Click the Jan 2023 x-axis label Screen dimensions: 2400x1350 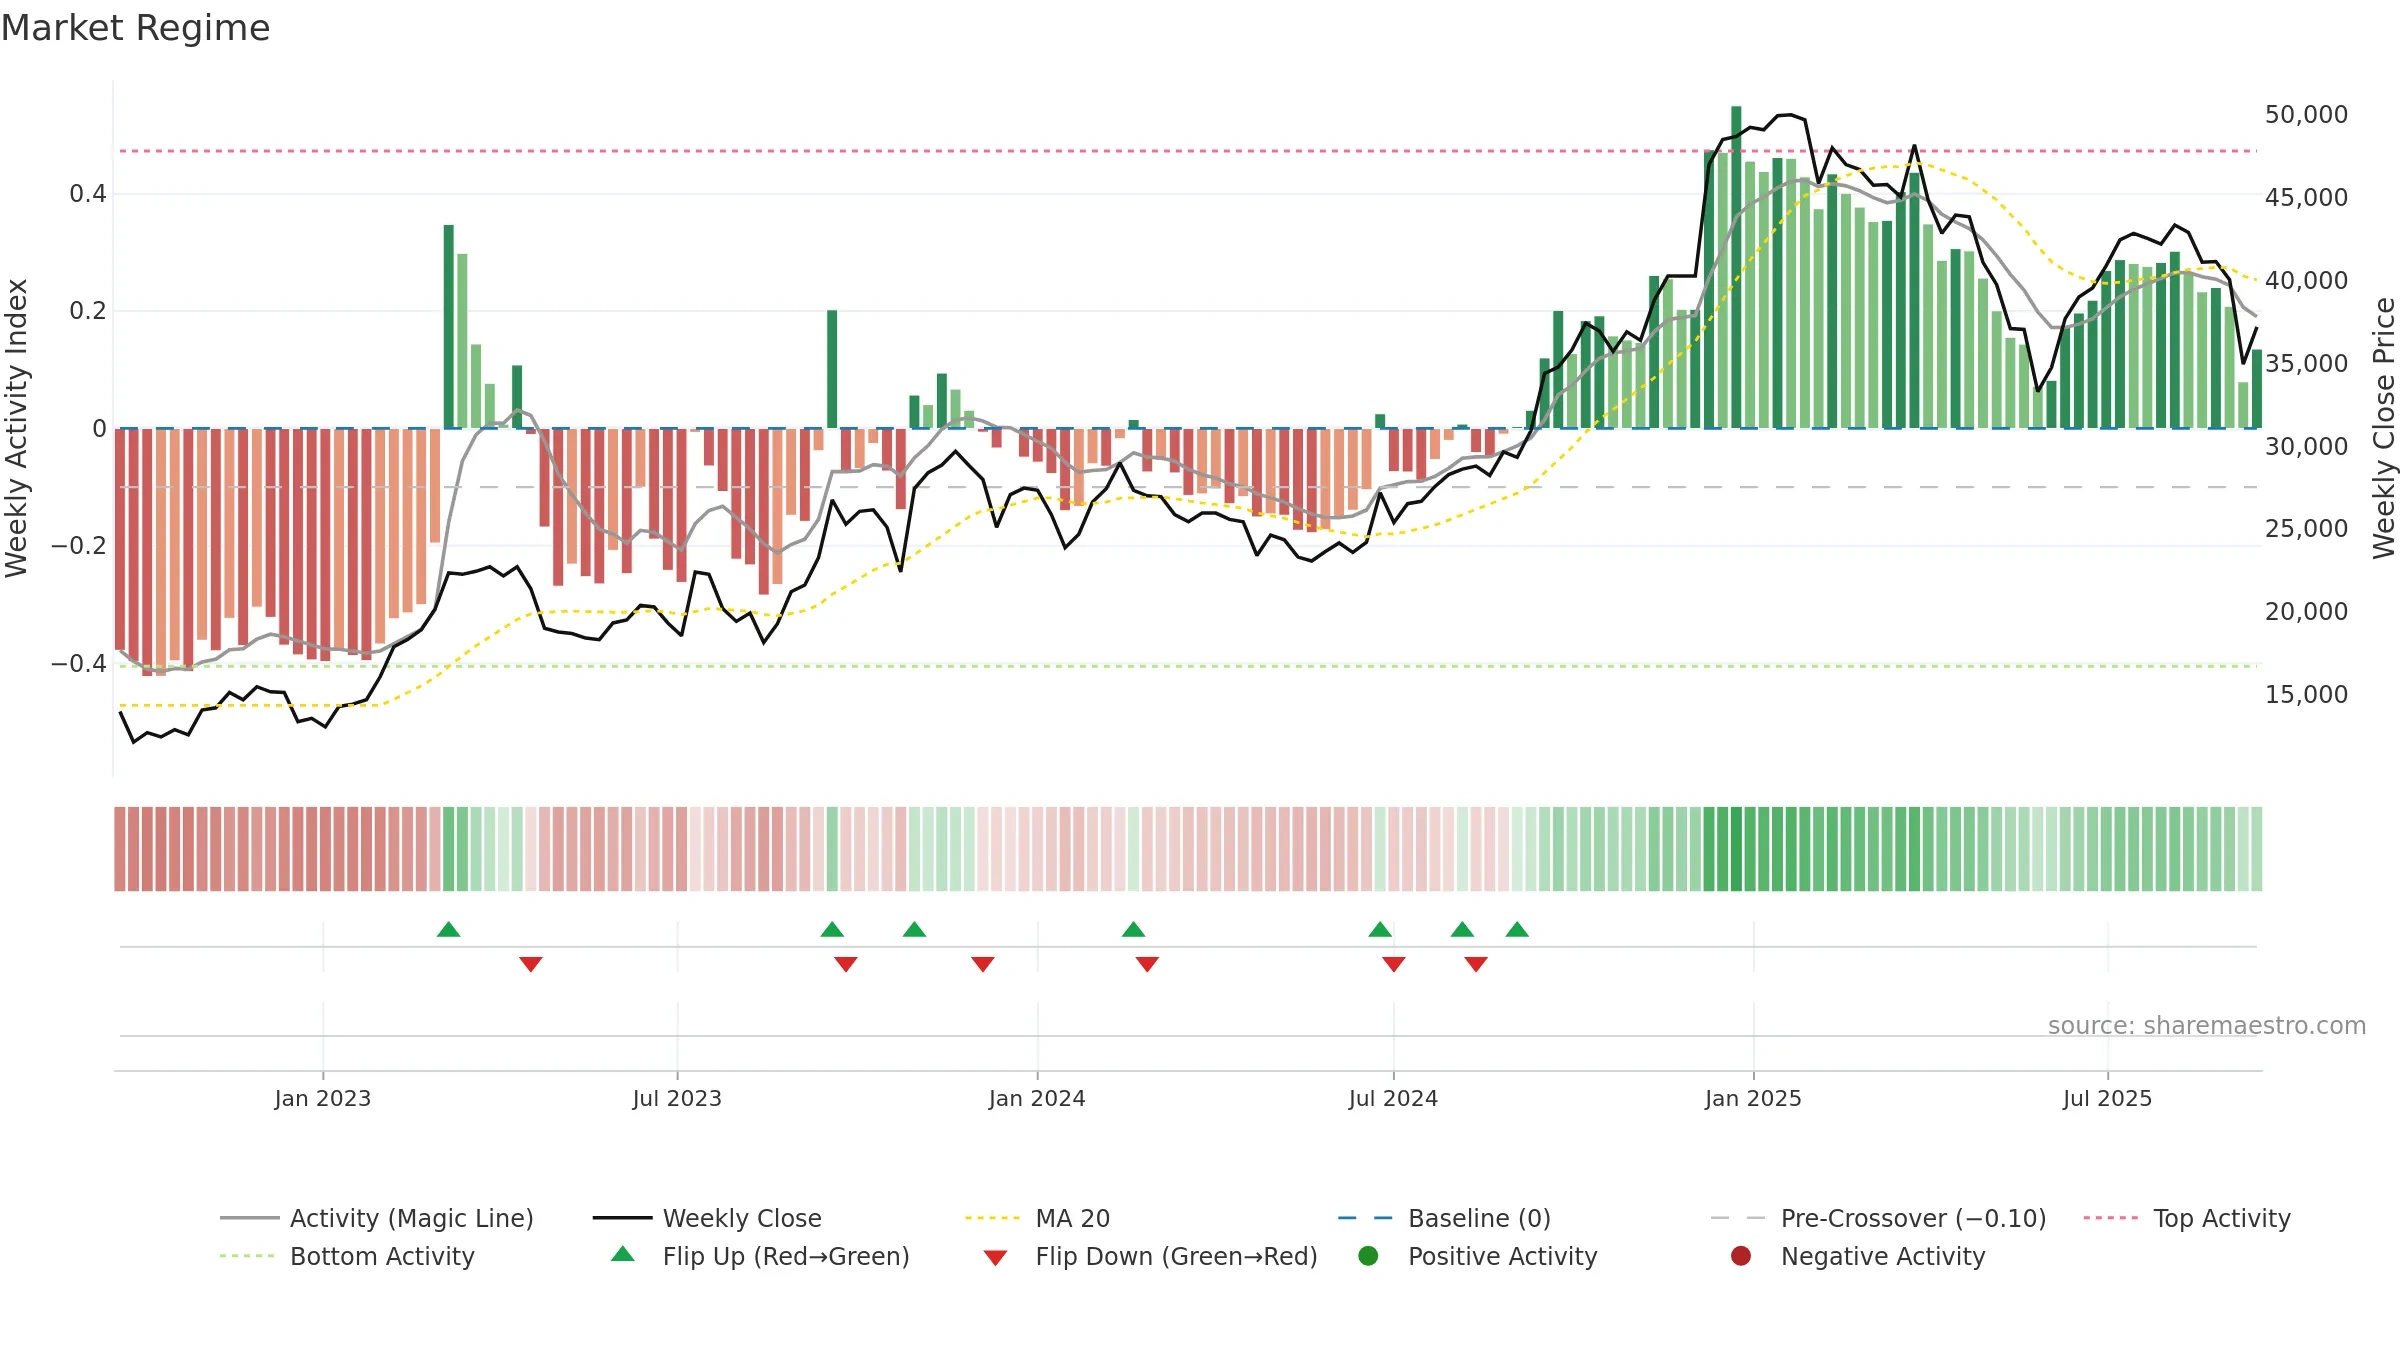(323, 1098)
